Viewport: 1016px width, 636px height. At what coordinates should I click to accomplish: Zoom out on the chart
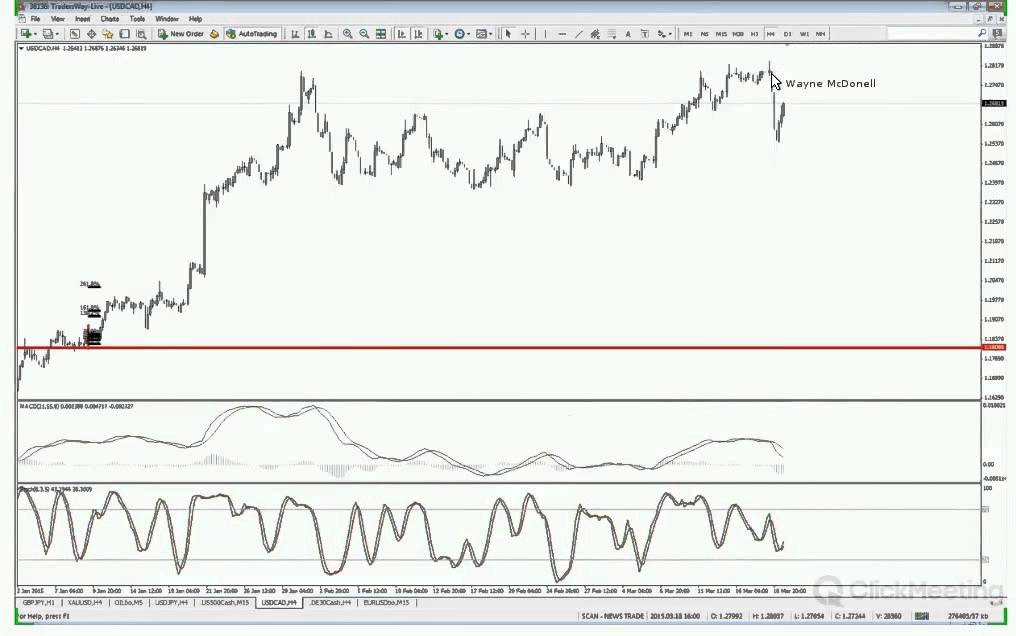364,34
